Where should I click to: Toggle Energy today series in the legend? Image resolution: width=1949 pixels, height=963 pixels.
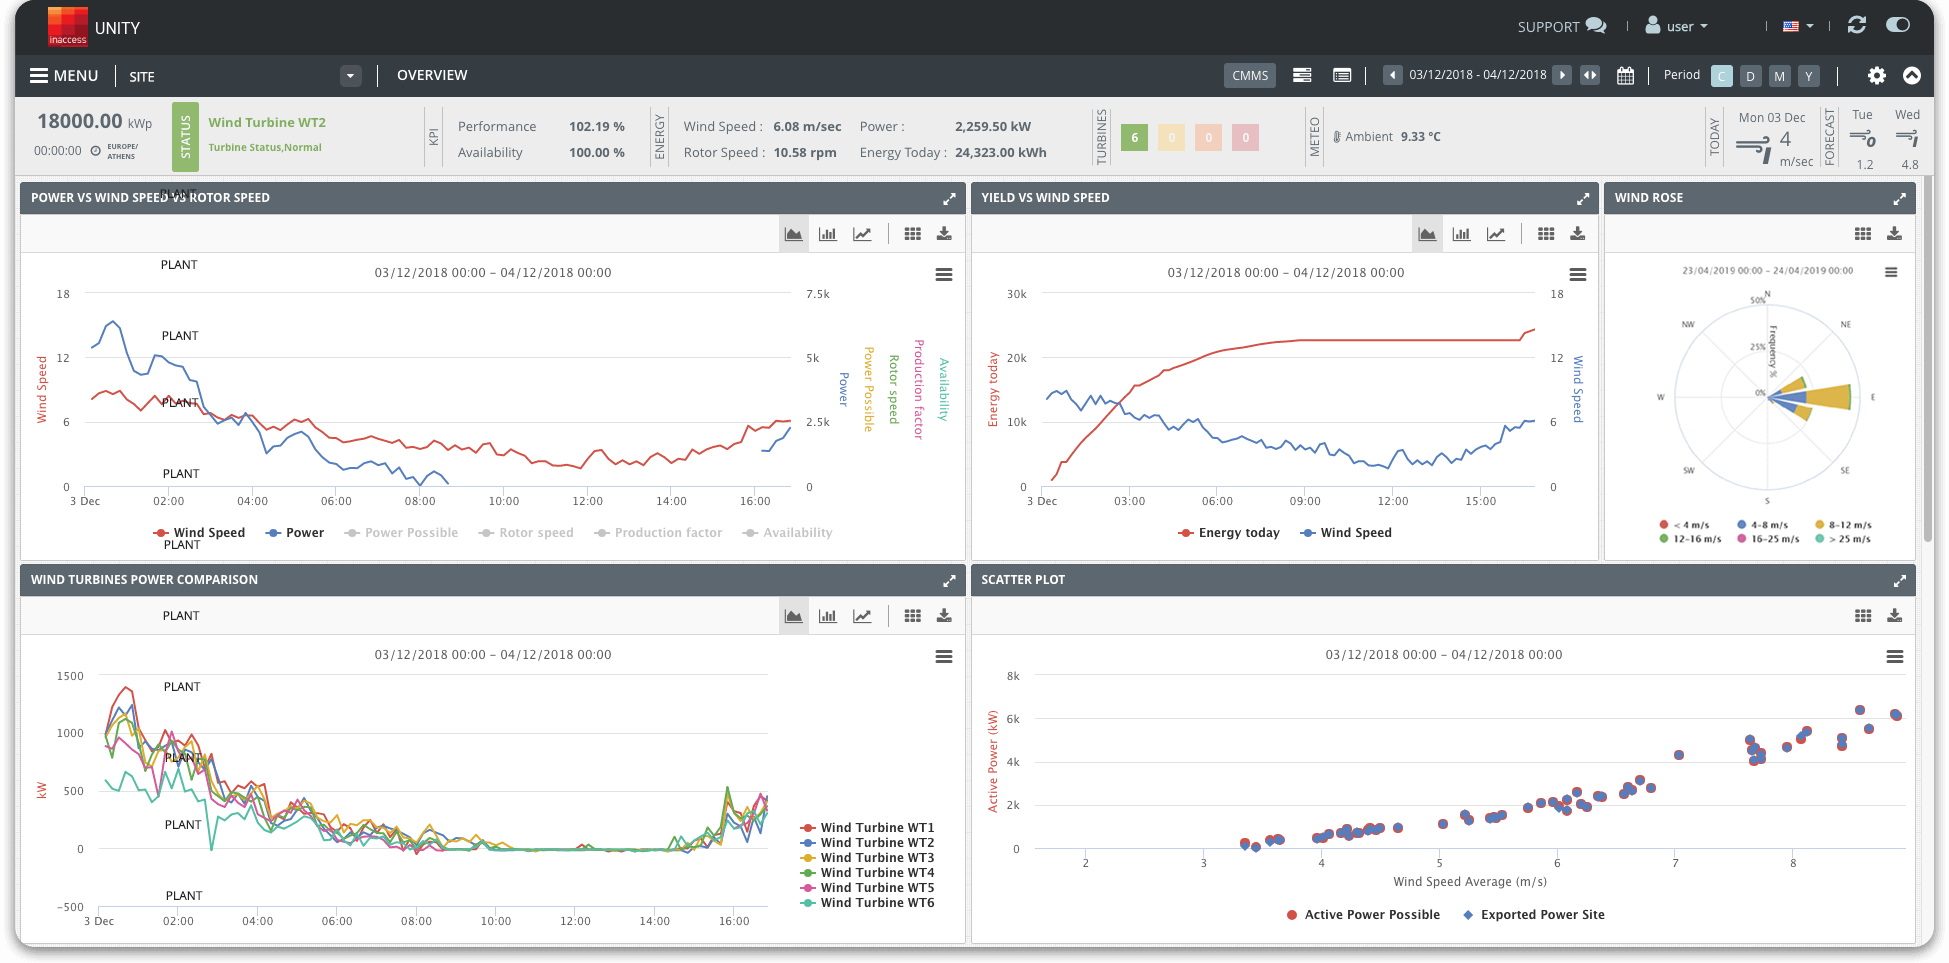point(1229,533)
